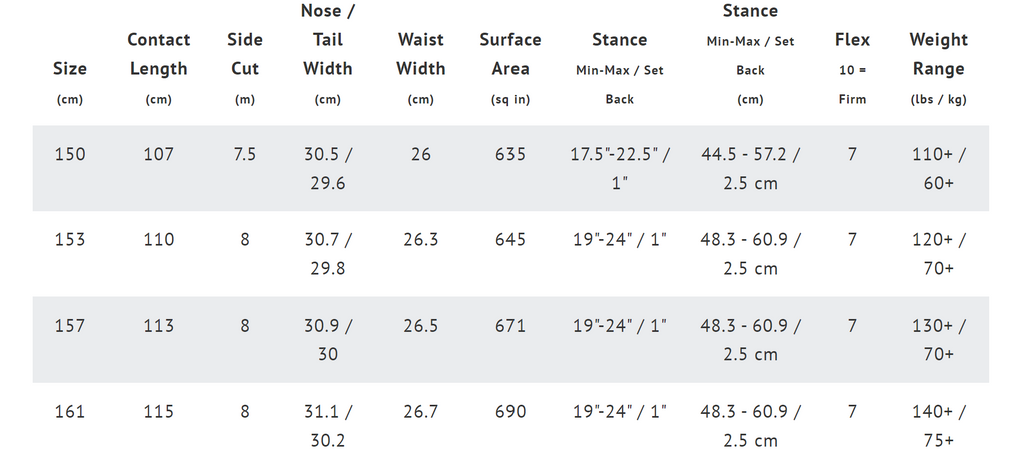The image size is (1024, 460).
Task: Click the Contact Length column header
Action: 159,69
